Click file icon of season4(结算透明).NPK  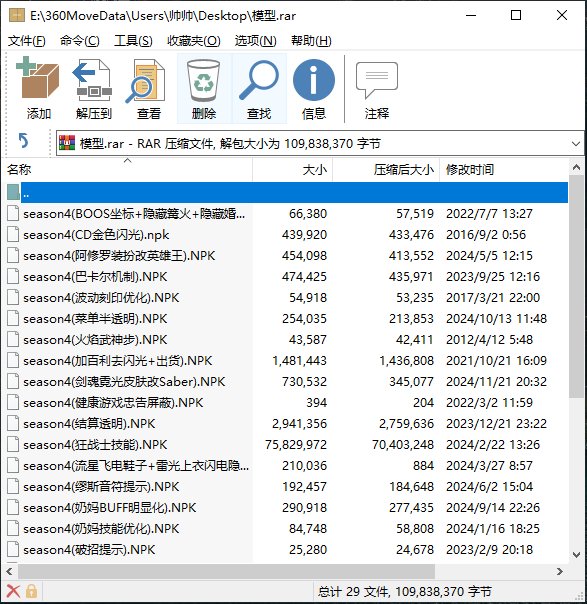13,424
